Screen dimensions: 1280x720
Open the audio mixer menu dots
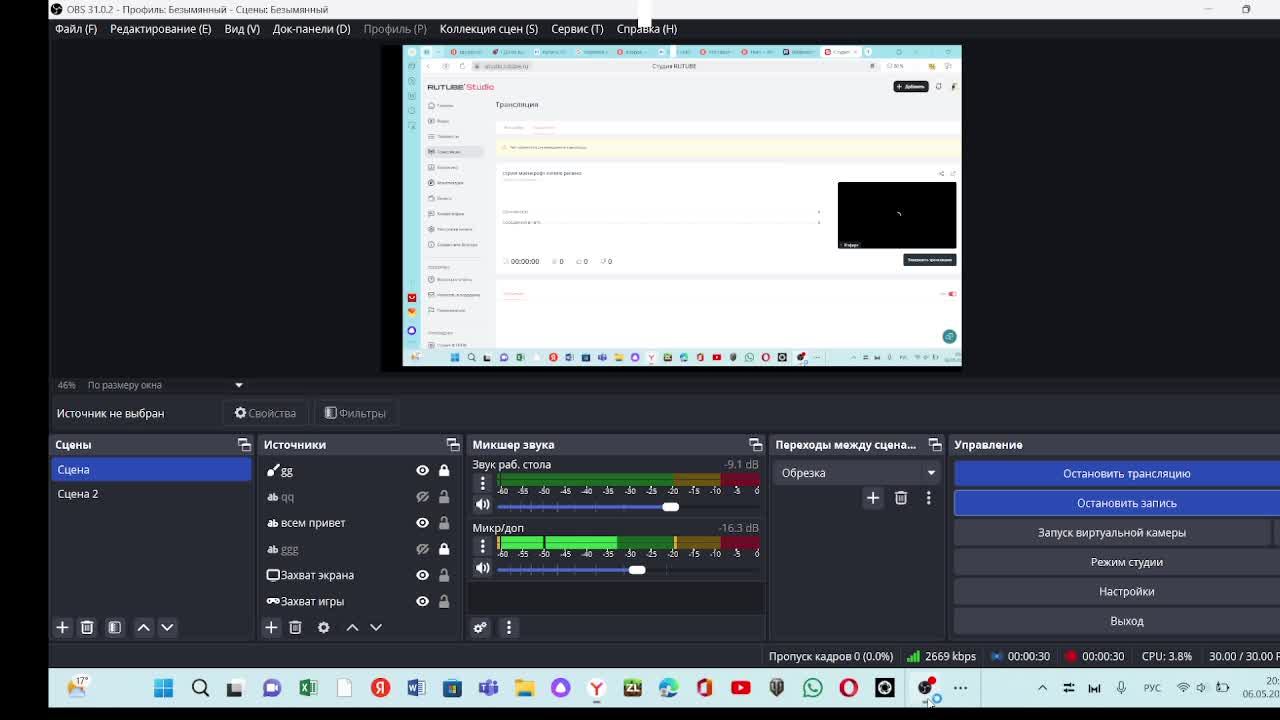tap(508, 628)
